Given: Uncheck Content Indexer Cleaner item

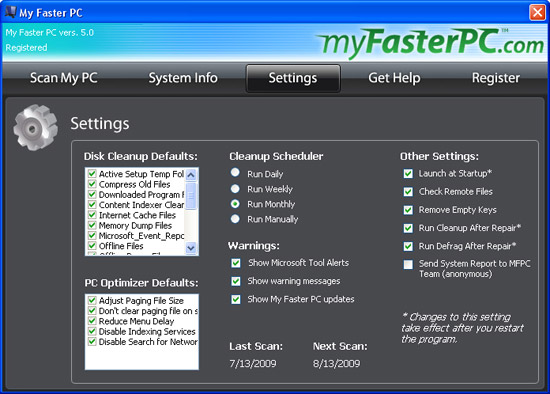Looking at the screenshot, I should coord(92,204).
